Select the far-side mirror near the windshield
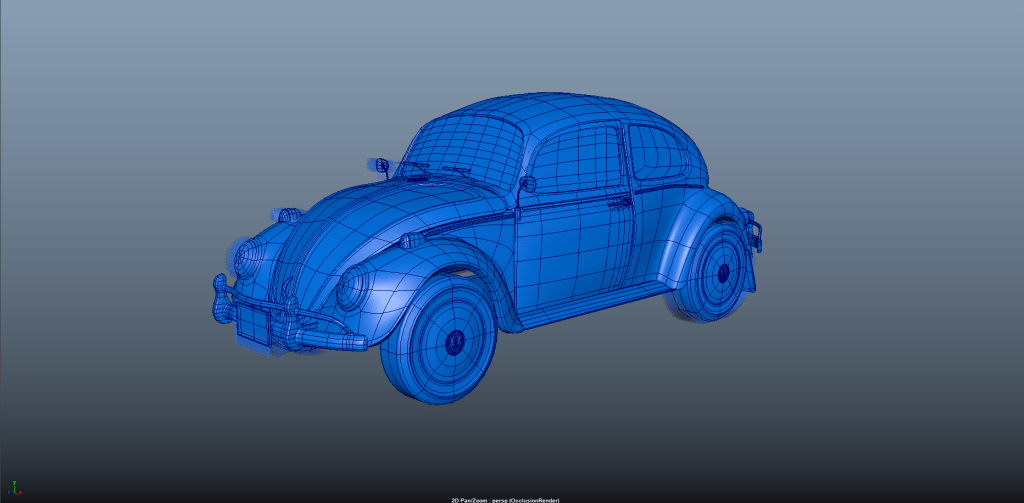Image resolution: width=1024 pixels, height=503 pixels. 380,164
